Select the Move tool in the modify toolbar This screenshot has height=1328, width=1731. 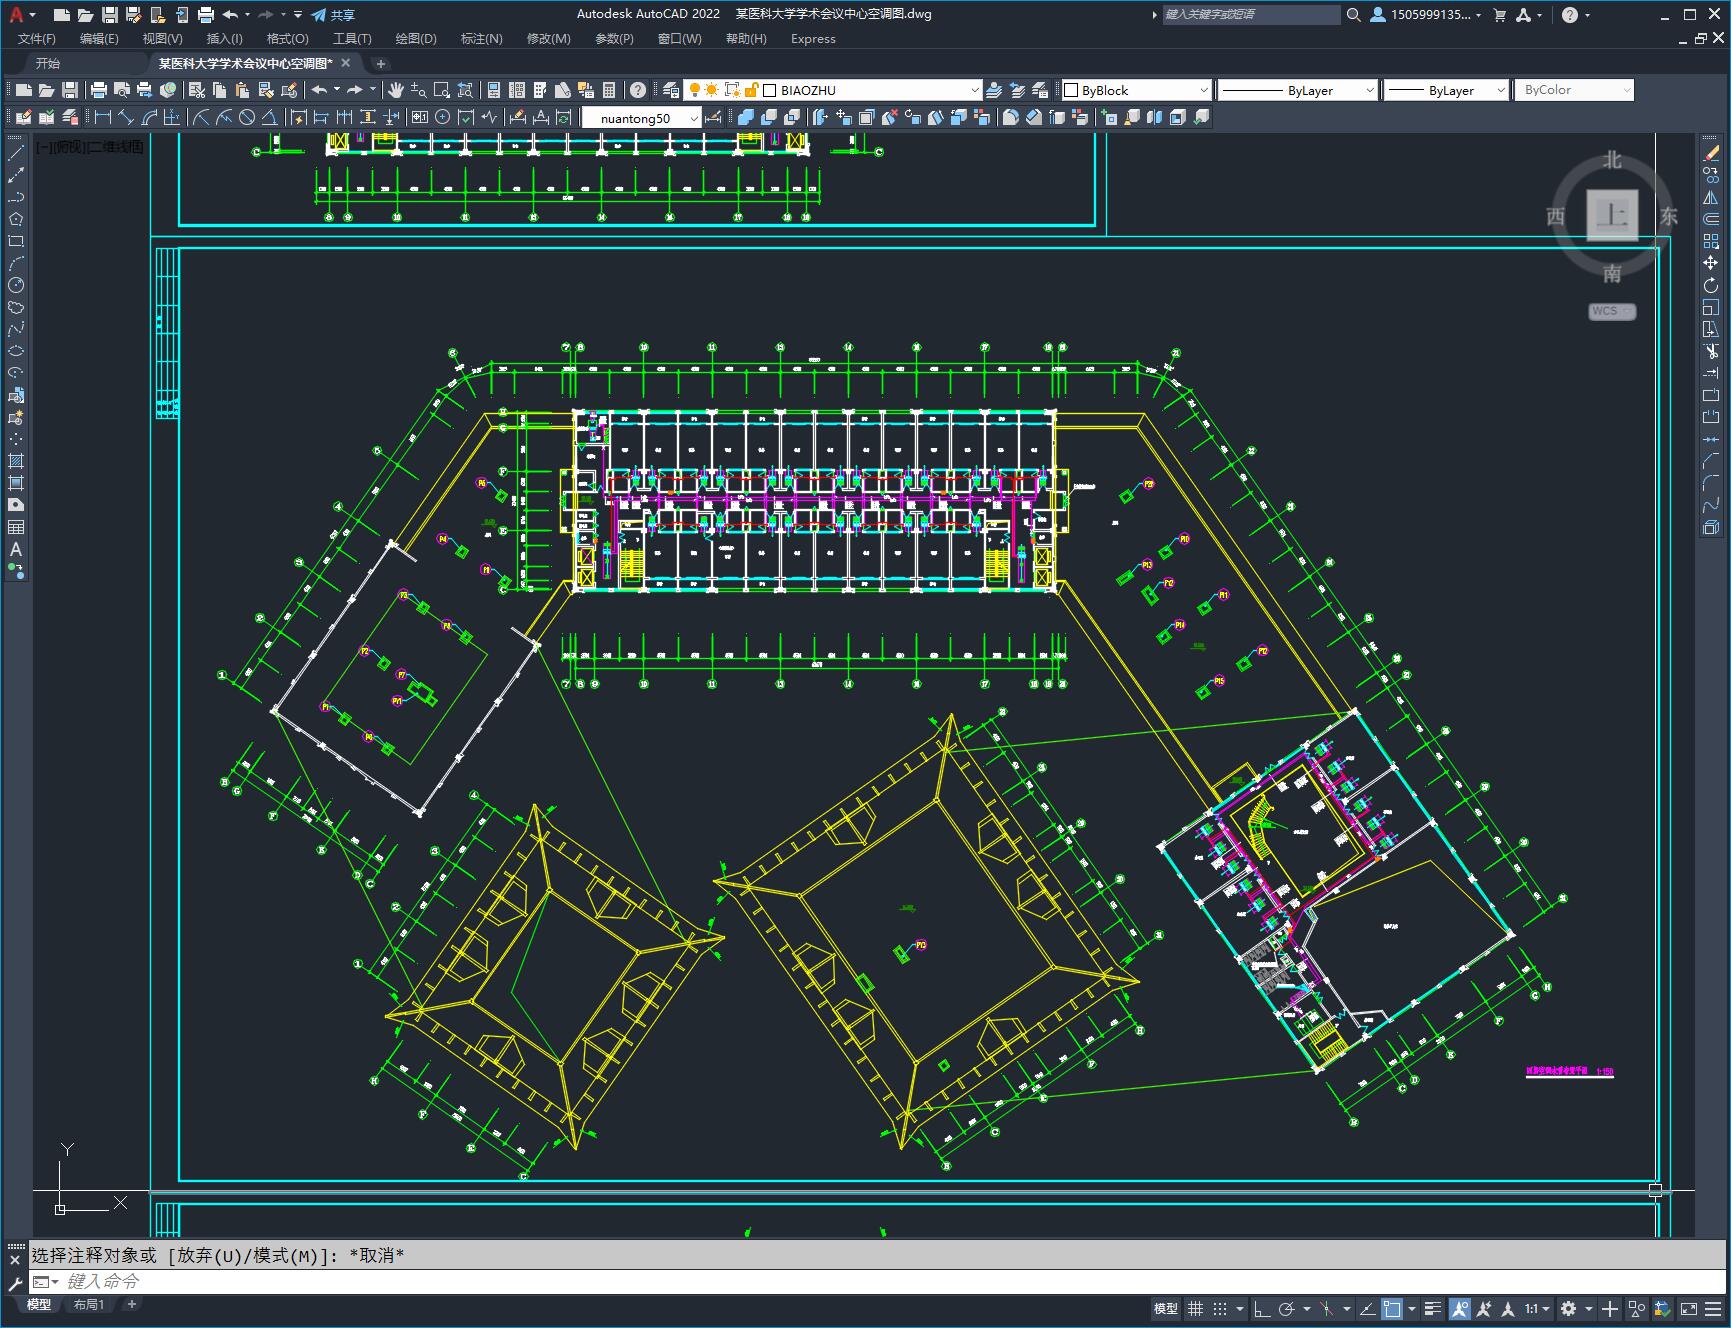click(x=1711, y=263)
